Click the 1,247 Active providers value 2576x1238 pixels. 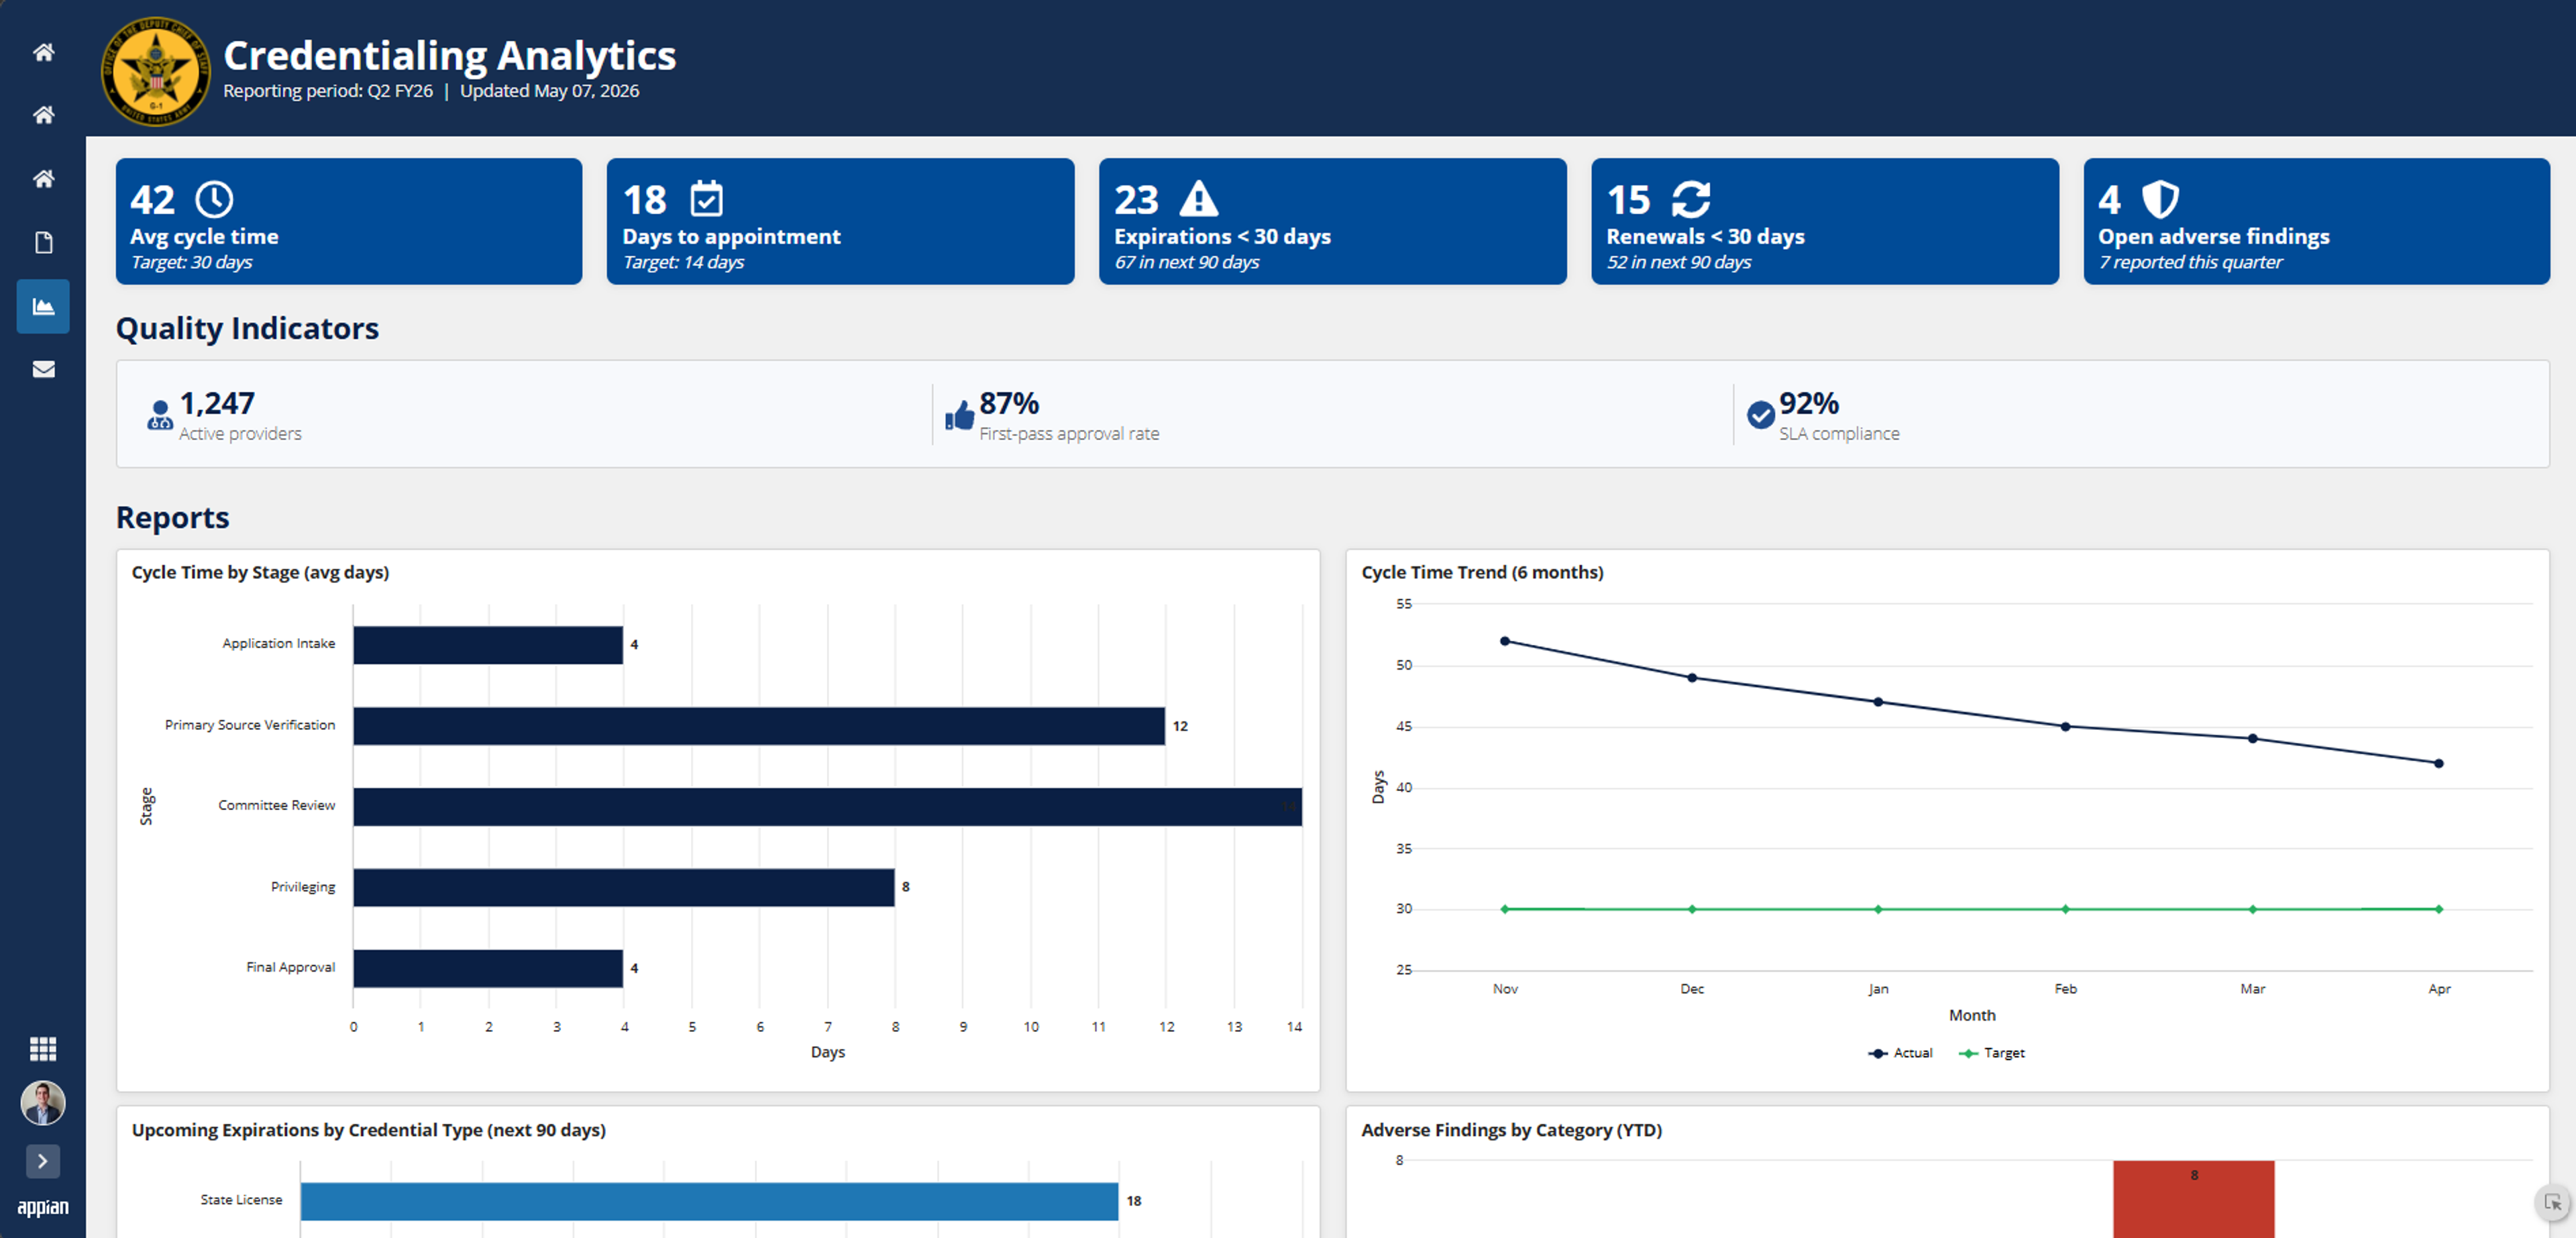pyautogui.click(x=217, y=403)
